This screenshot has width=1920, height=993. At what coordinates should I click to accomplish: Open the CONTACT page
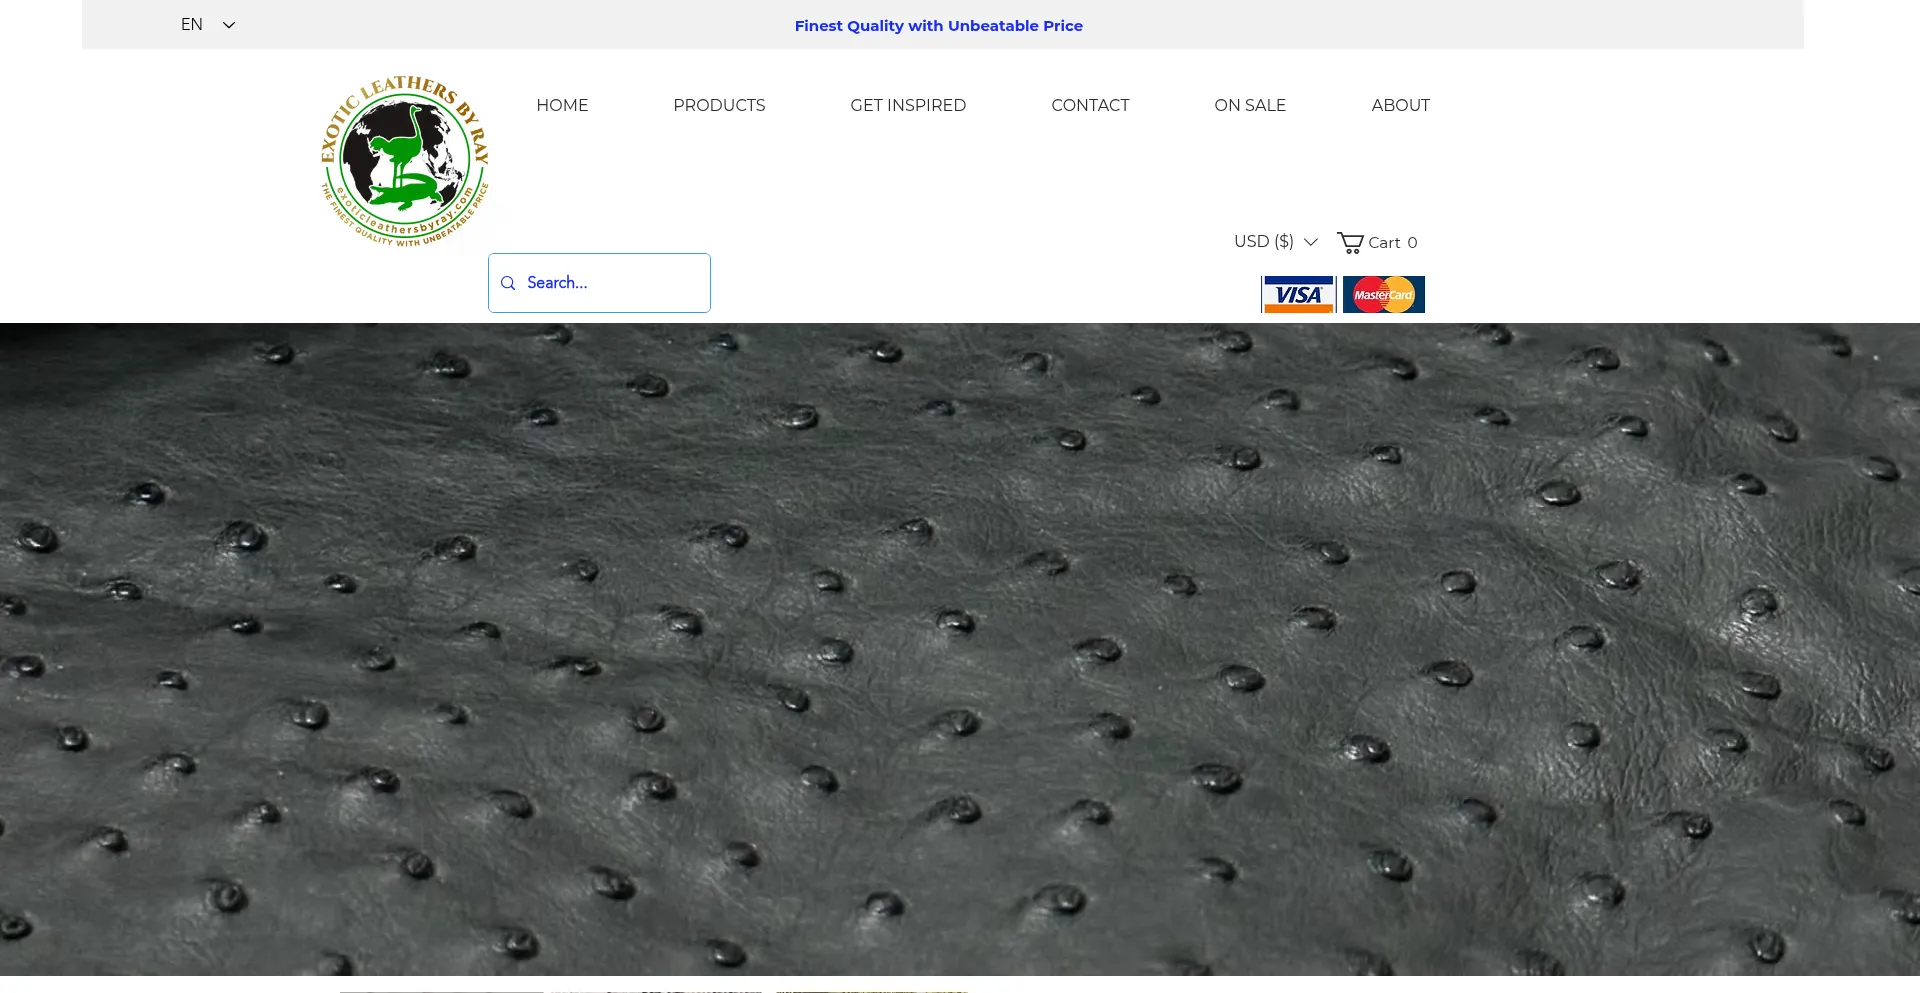1090,105
